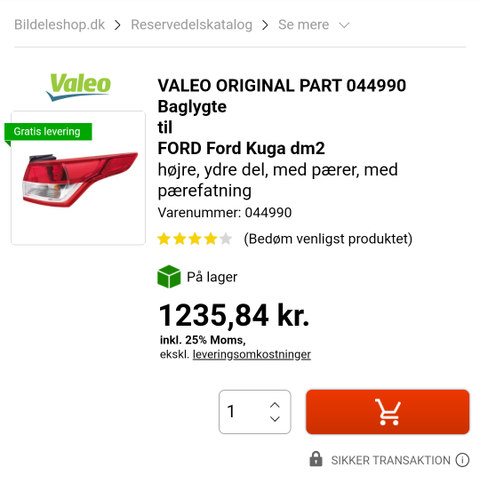Open Reservedelskatalog breadcrumb

point(192,25)
